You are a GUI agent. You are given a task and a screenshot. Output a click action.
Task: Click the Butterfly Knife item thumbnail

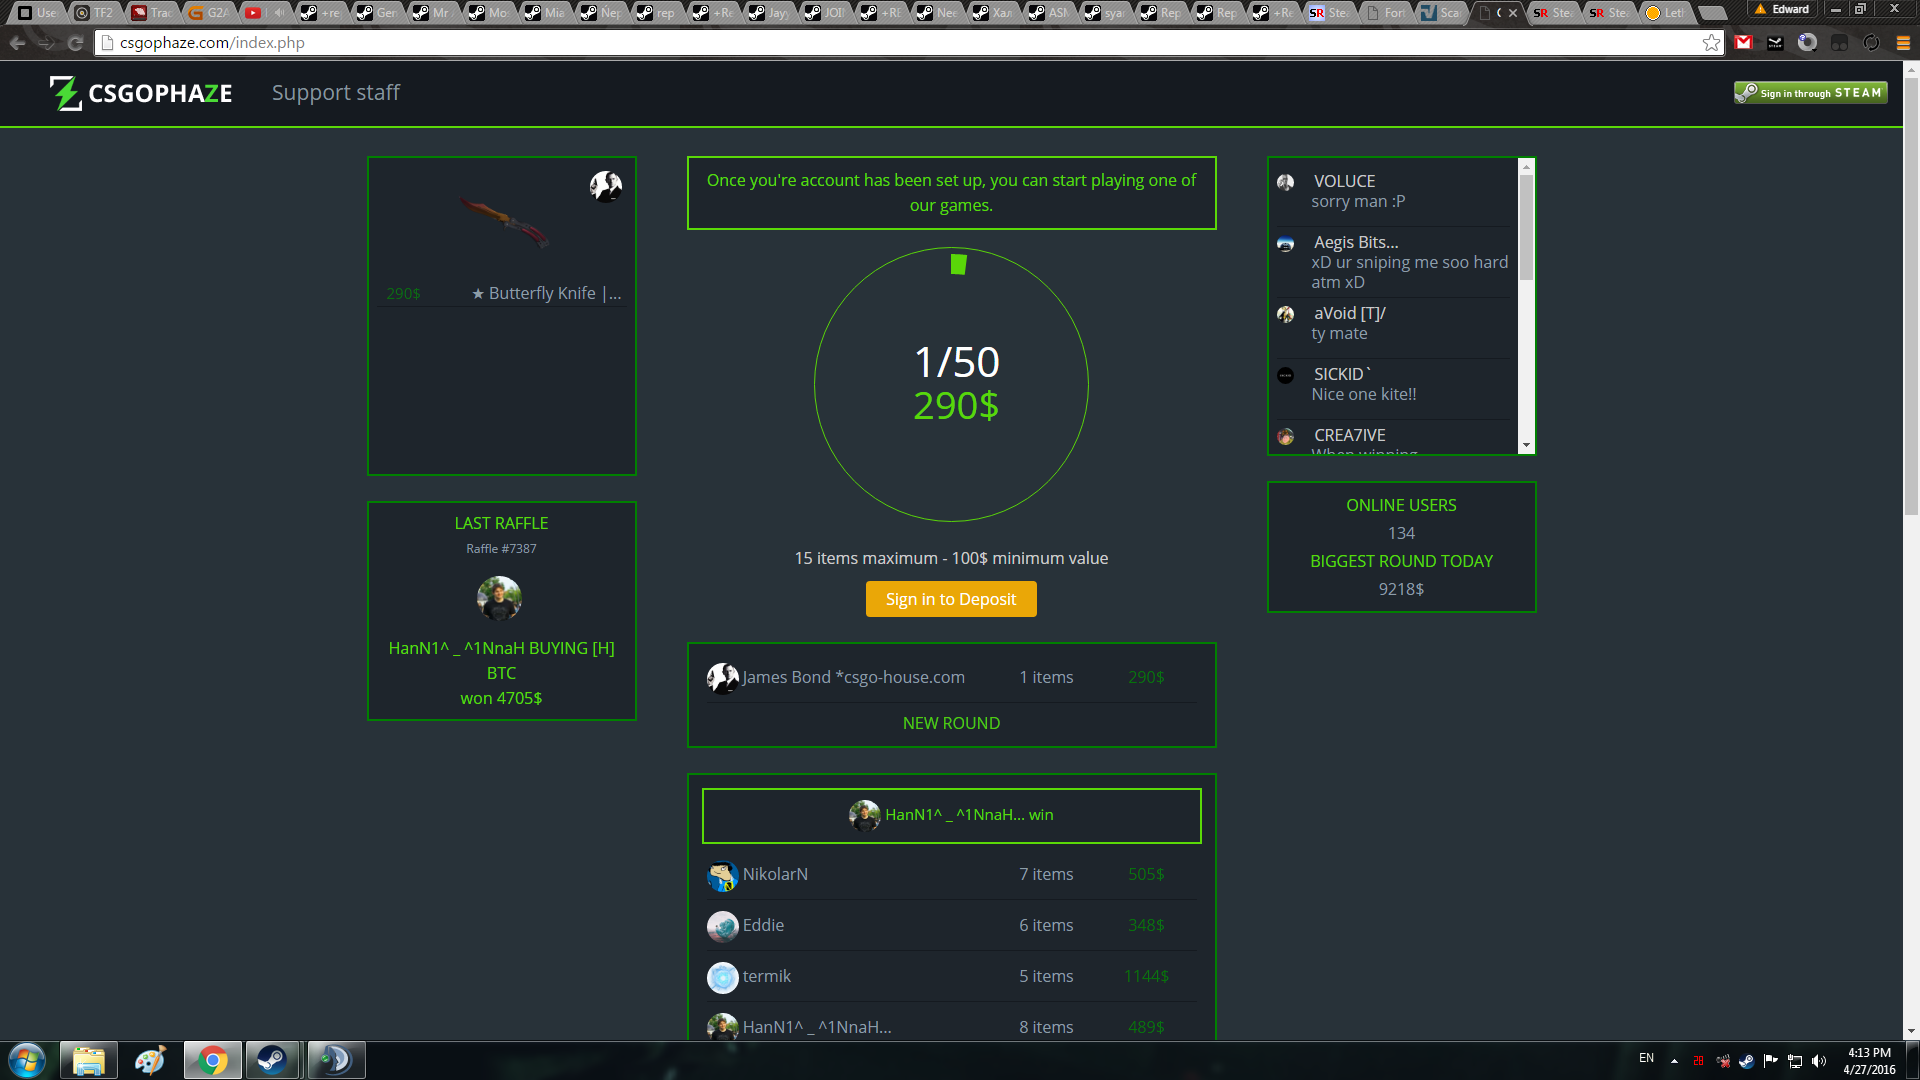pos(504,221)
